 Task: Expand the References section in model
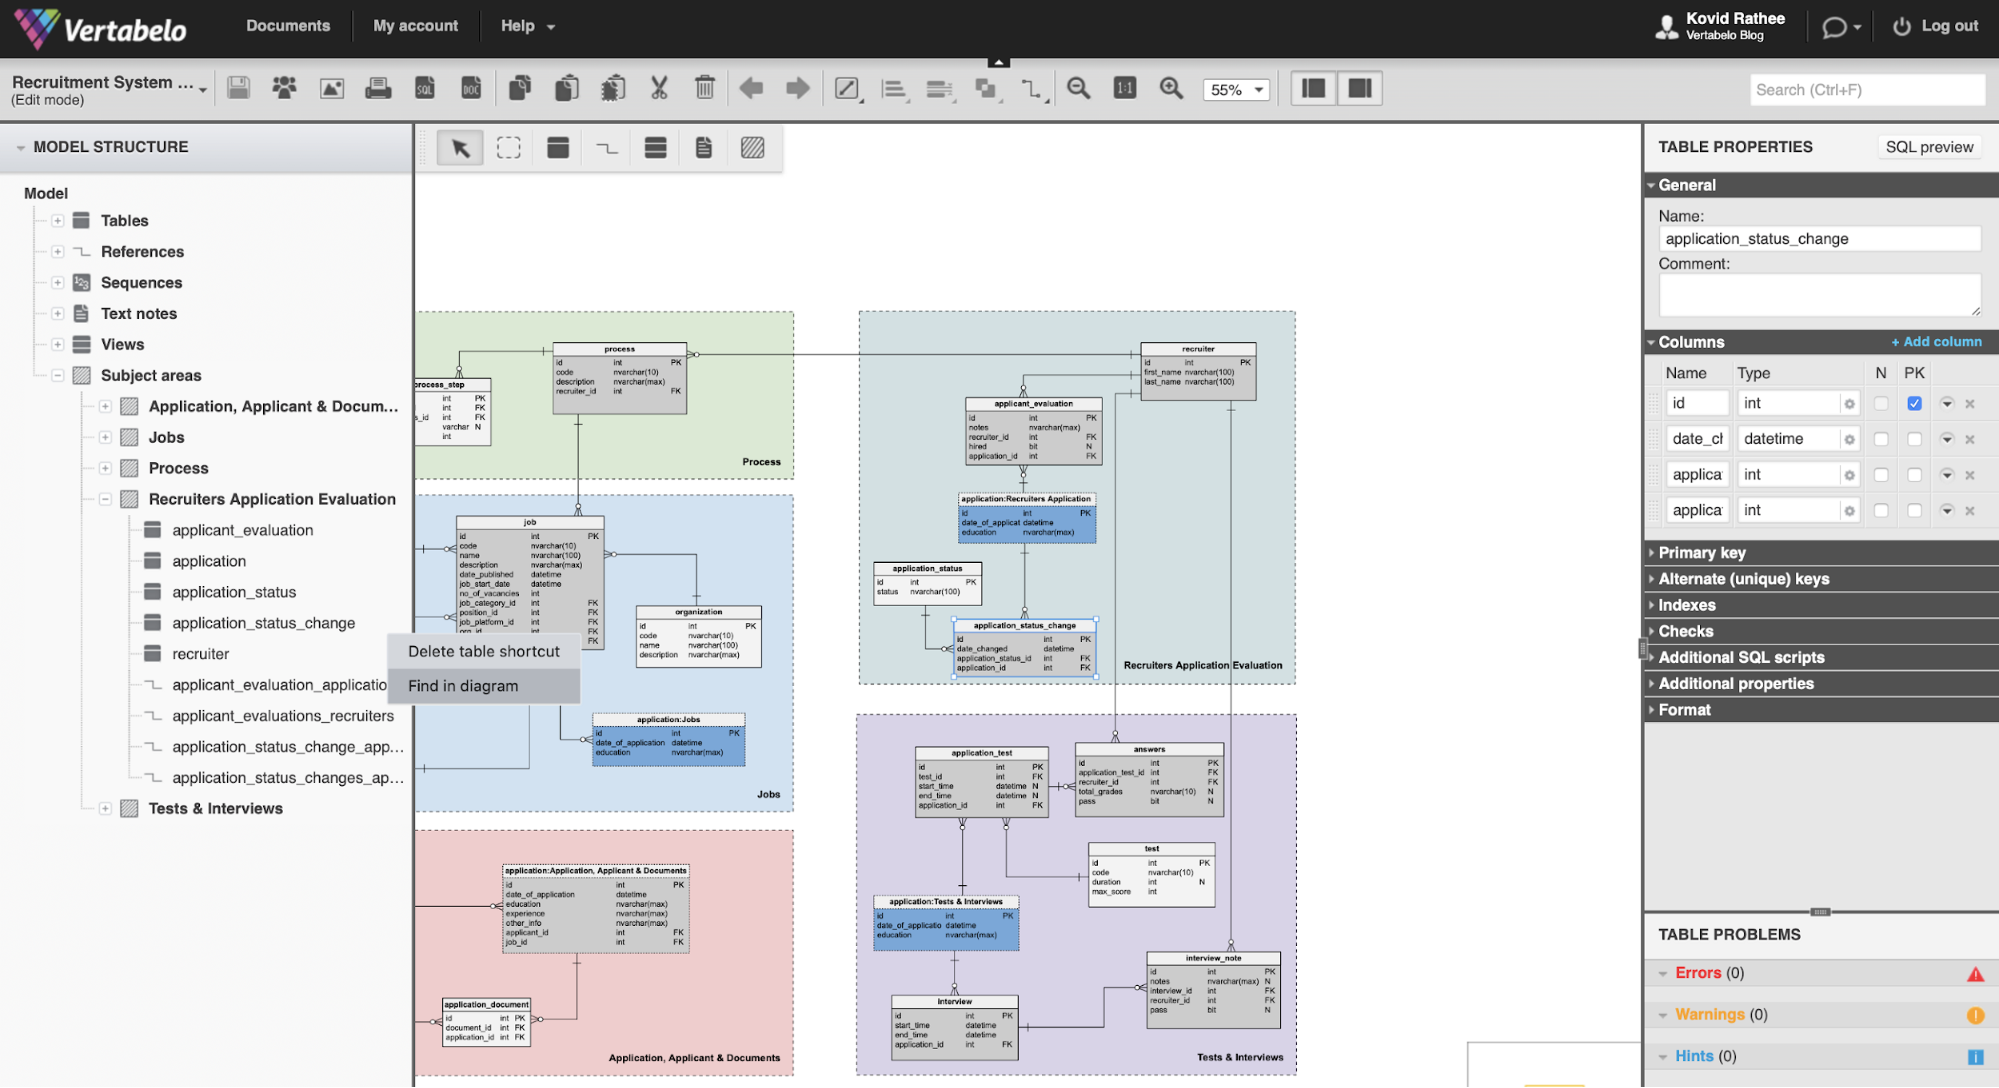[x=56, y=251]
